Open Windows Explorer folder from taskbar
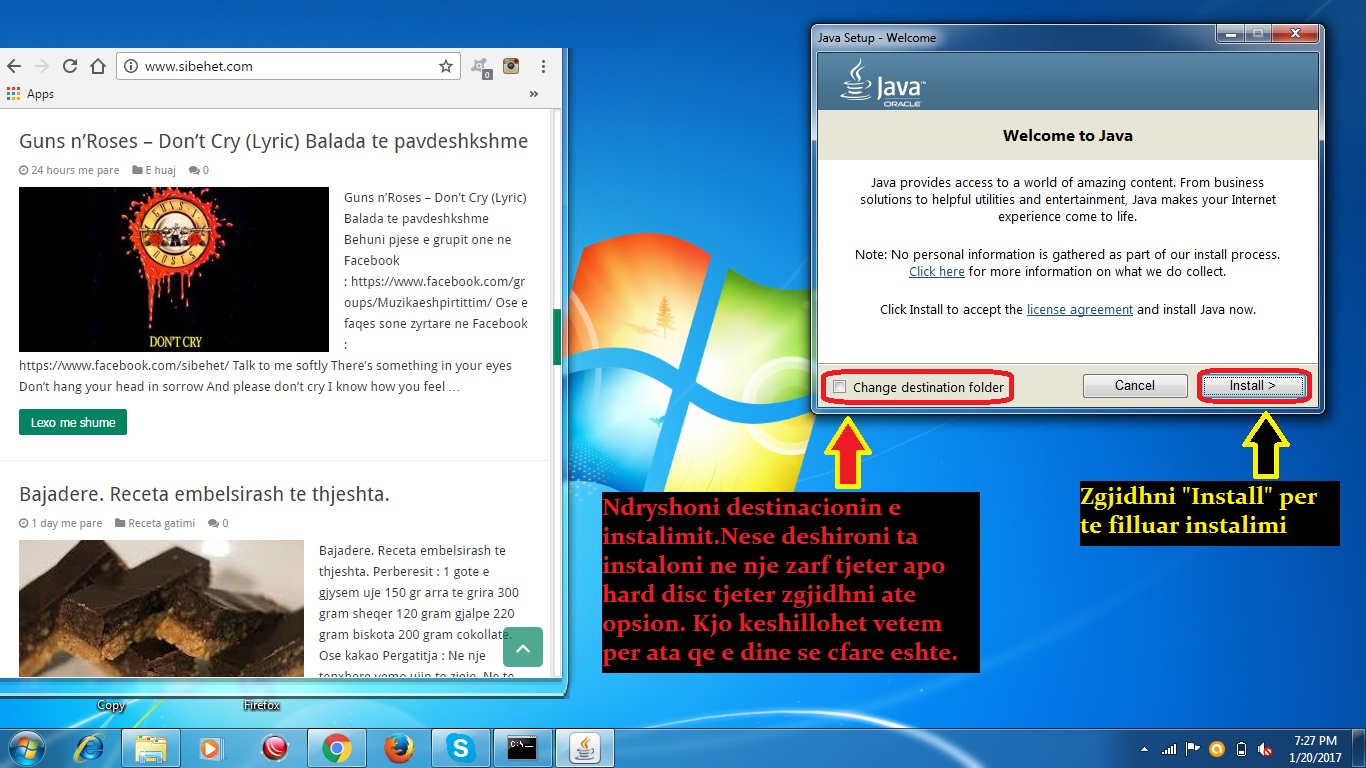Image resolution: width=1366 pixels, height=768 pixels. (x=151, y=748)
